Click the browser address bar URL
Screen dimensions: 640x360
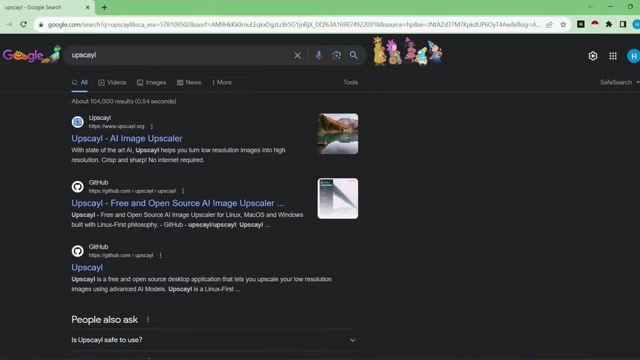[x=294, y=24]
